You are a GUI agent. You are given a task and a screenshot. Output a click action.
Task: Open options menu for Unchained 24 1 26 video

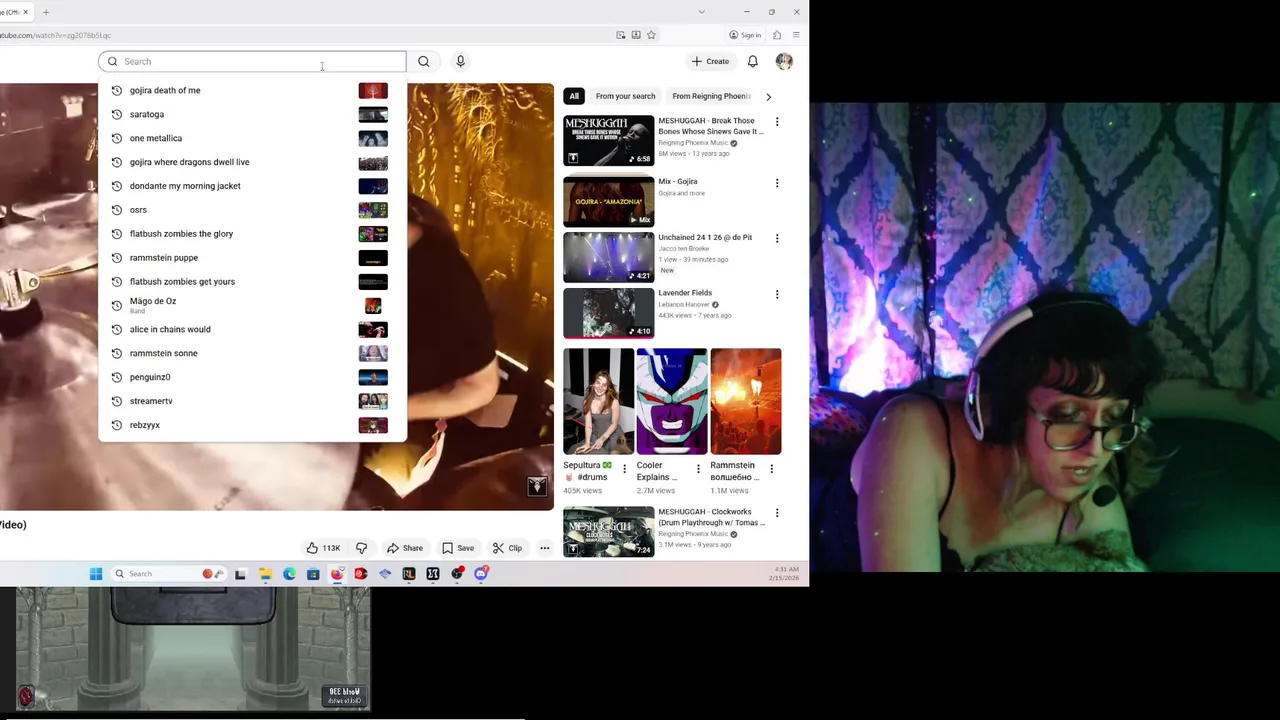coord(777,238)
